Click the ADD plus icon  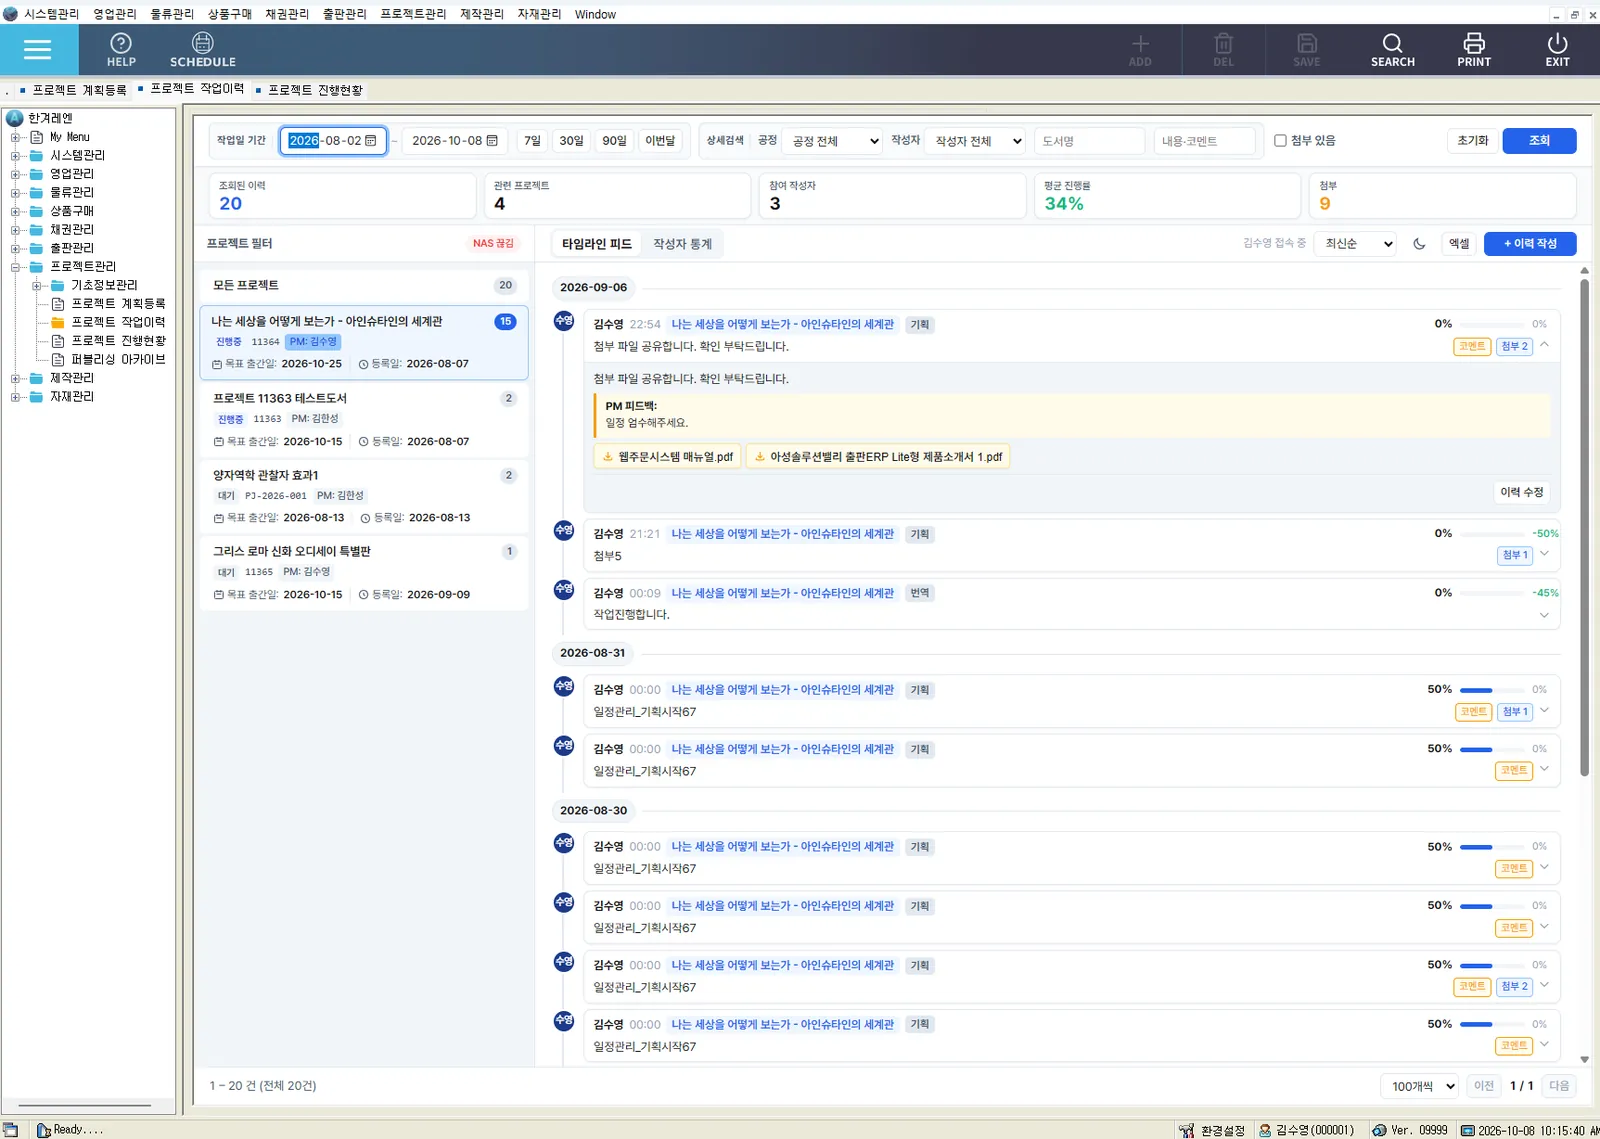click(x=1140, y=50)
